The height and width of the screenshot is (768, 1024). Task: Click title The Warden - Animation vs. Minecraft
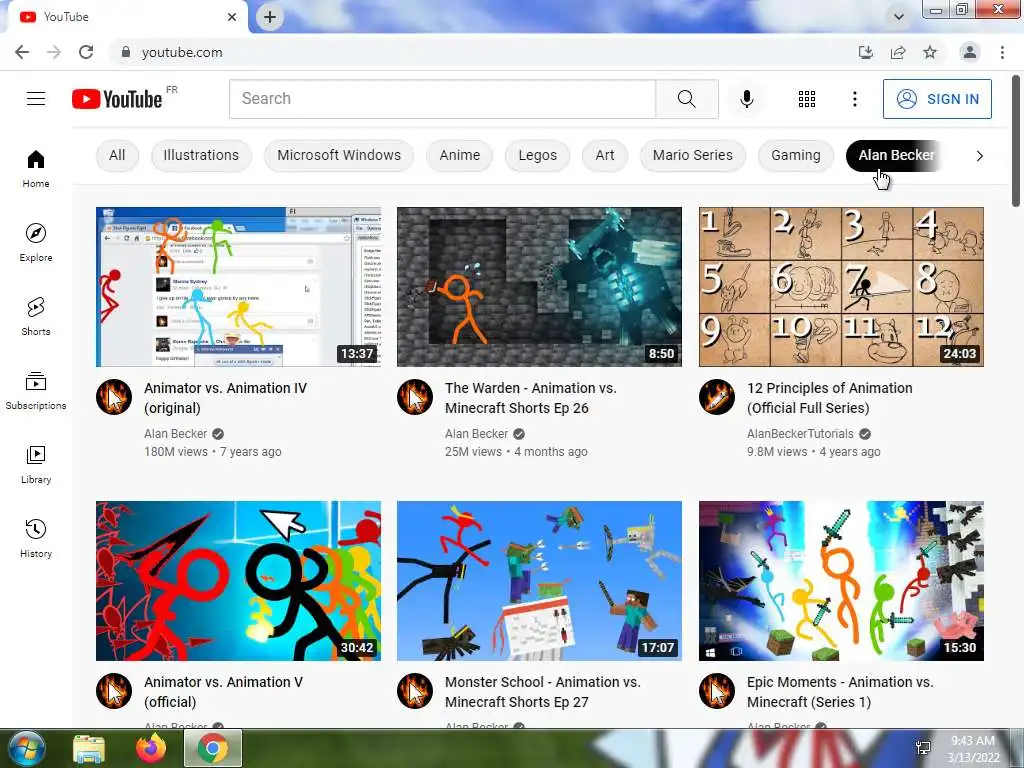(530, 398)
